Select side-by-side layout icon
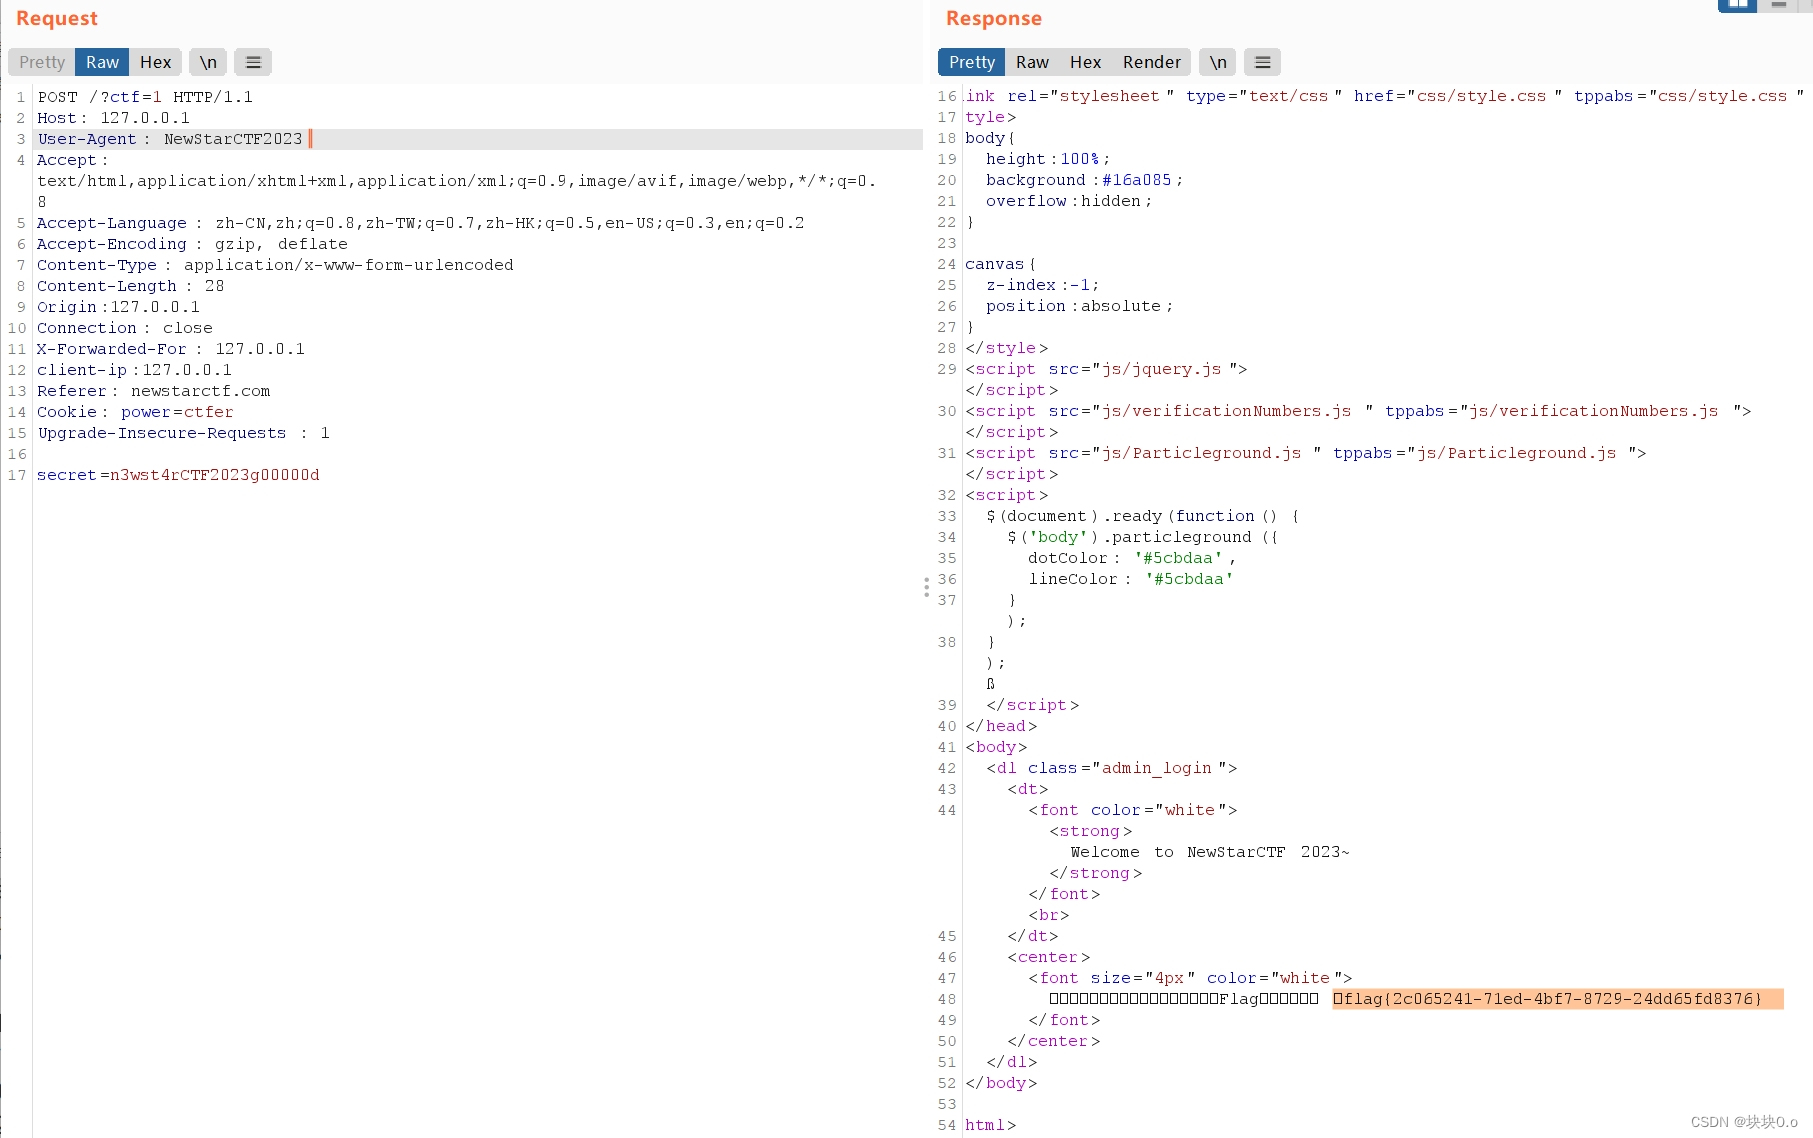1813x1138 pixels. 1738,5
